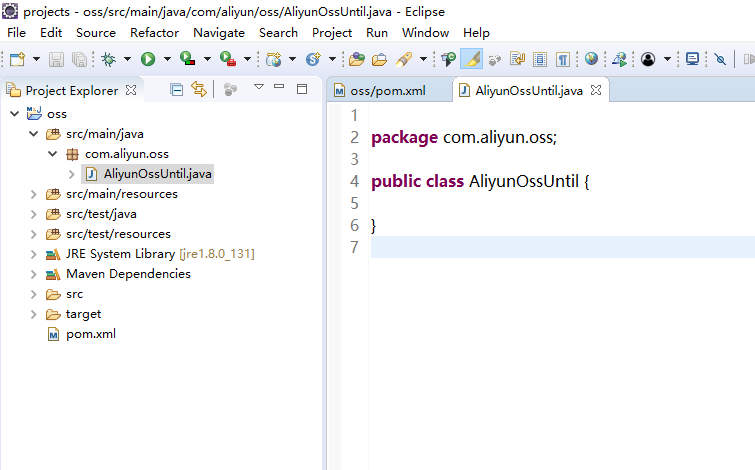The width and height of the screenshot is (755, 470).
Task: Open the Coverage dropdown arrow
Action: click(207, 59)
